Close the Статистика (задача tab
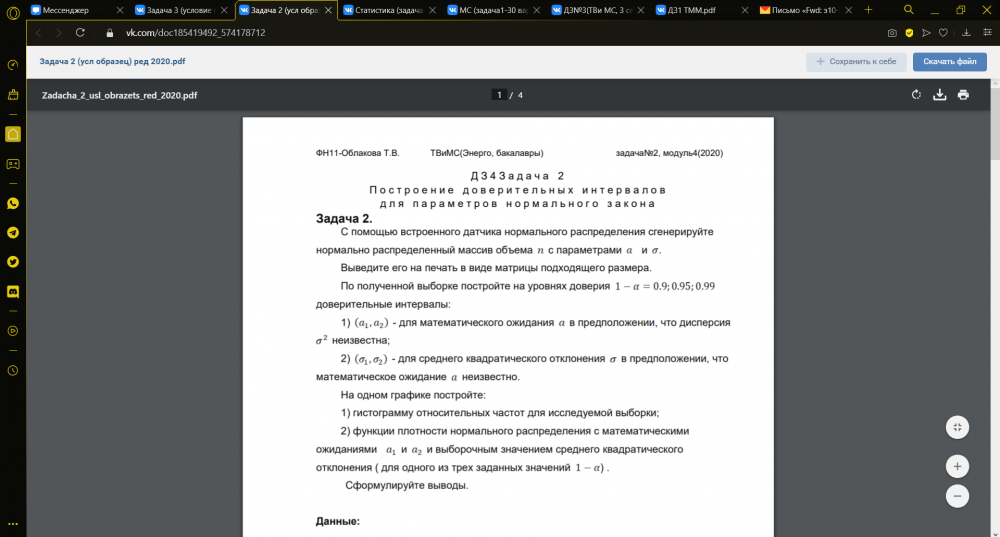1000x537 pixels. [x=432, y=10]
